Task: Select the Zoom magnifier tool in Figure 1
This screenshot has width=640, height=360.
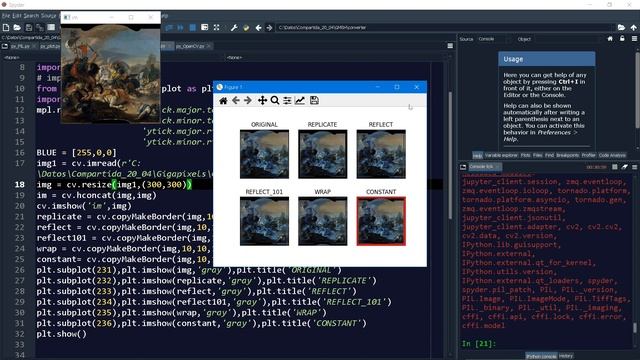Action: pos(275,100)
